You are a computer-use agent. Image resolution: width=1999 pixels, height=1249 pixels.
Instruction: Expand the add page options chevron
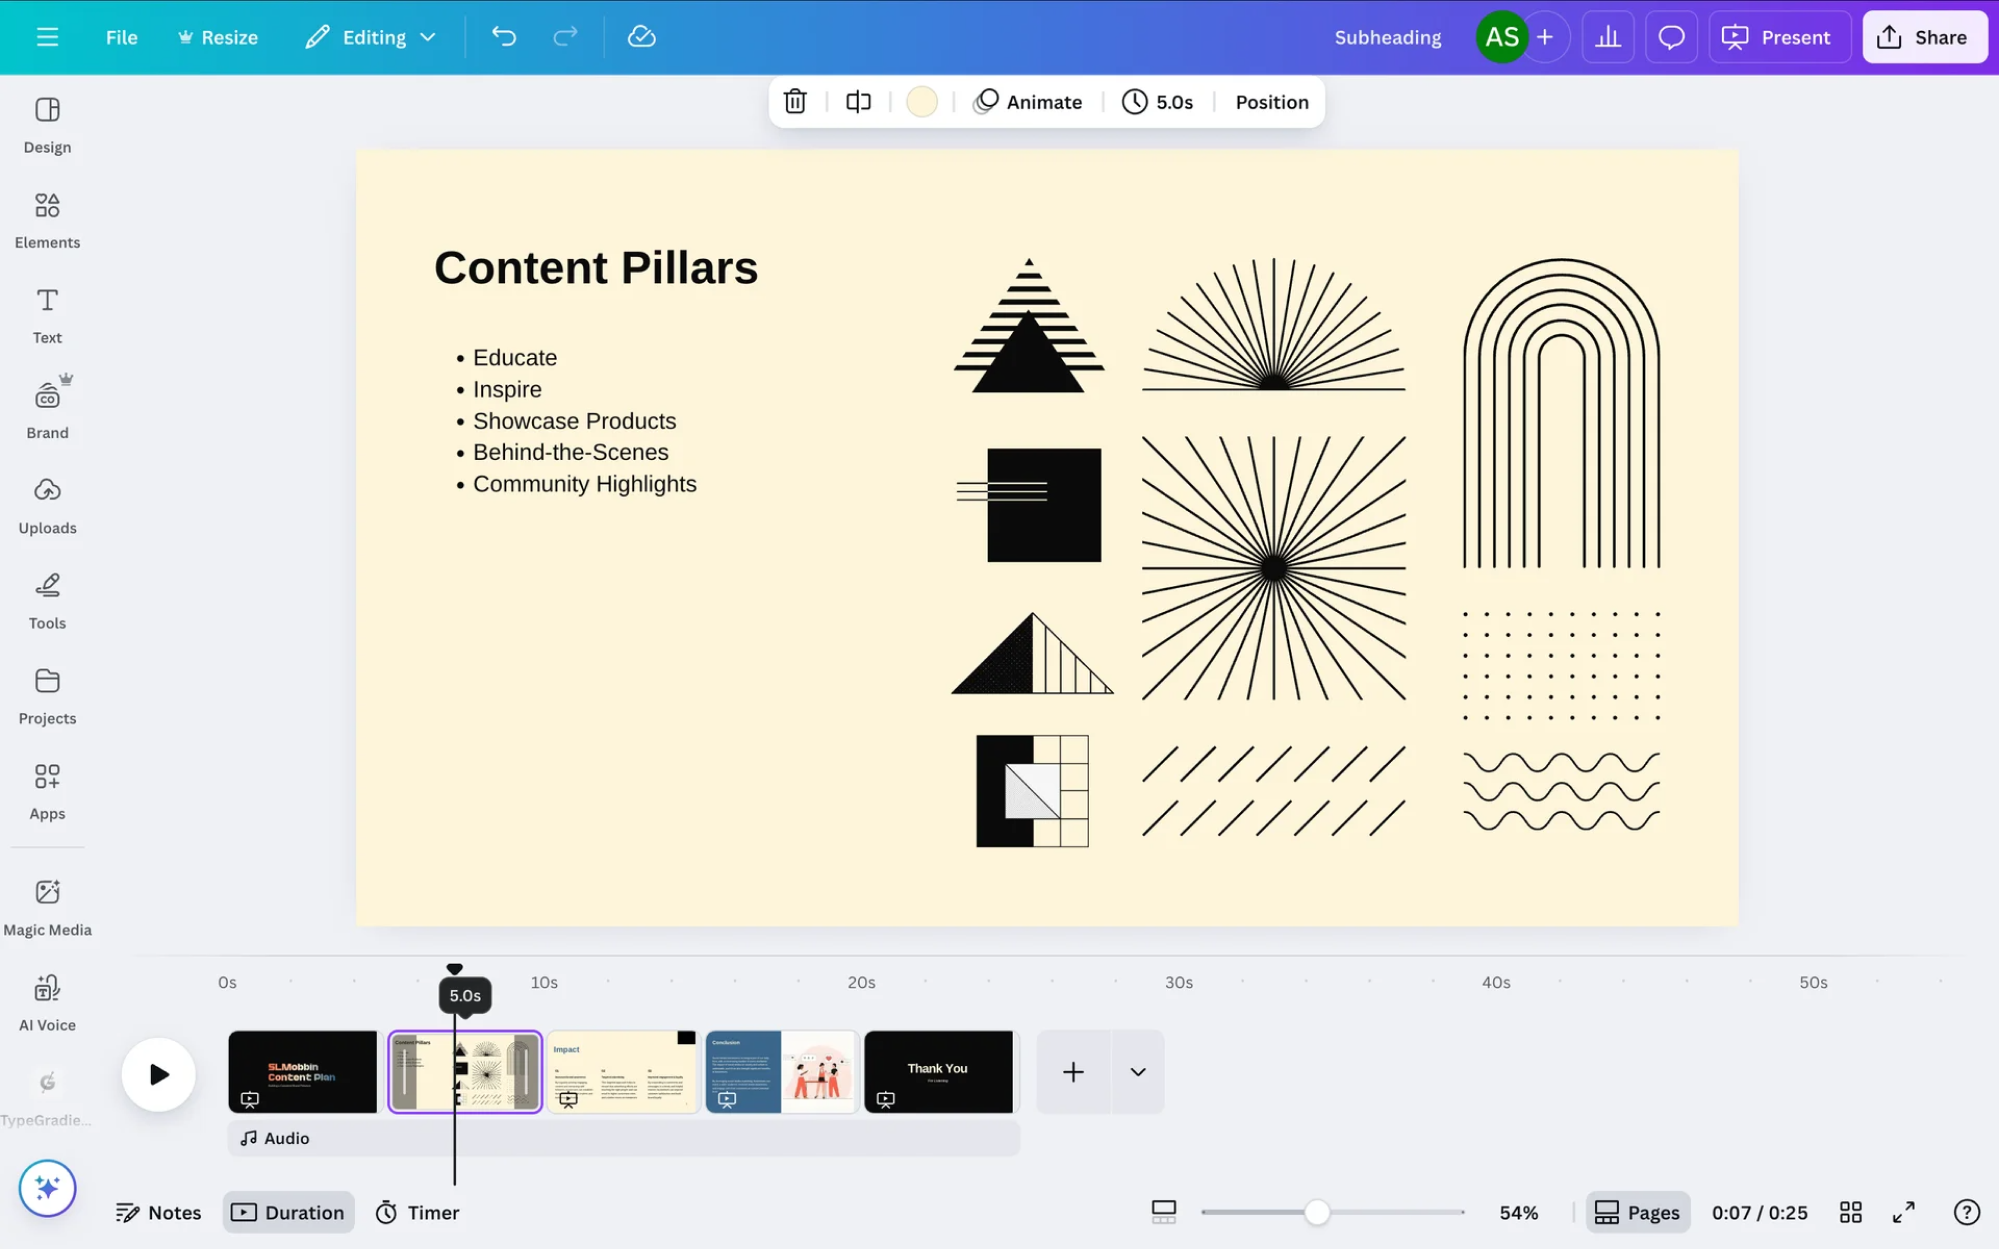point(1137,1072)
